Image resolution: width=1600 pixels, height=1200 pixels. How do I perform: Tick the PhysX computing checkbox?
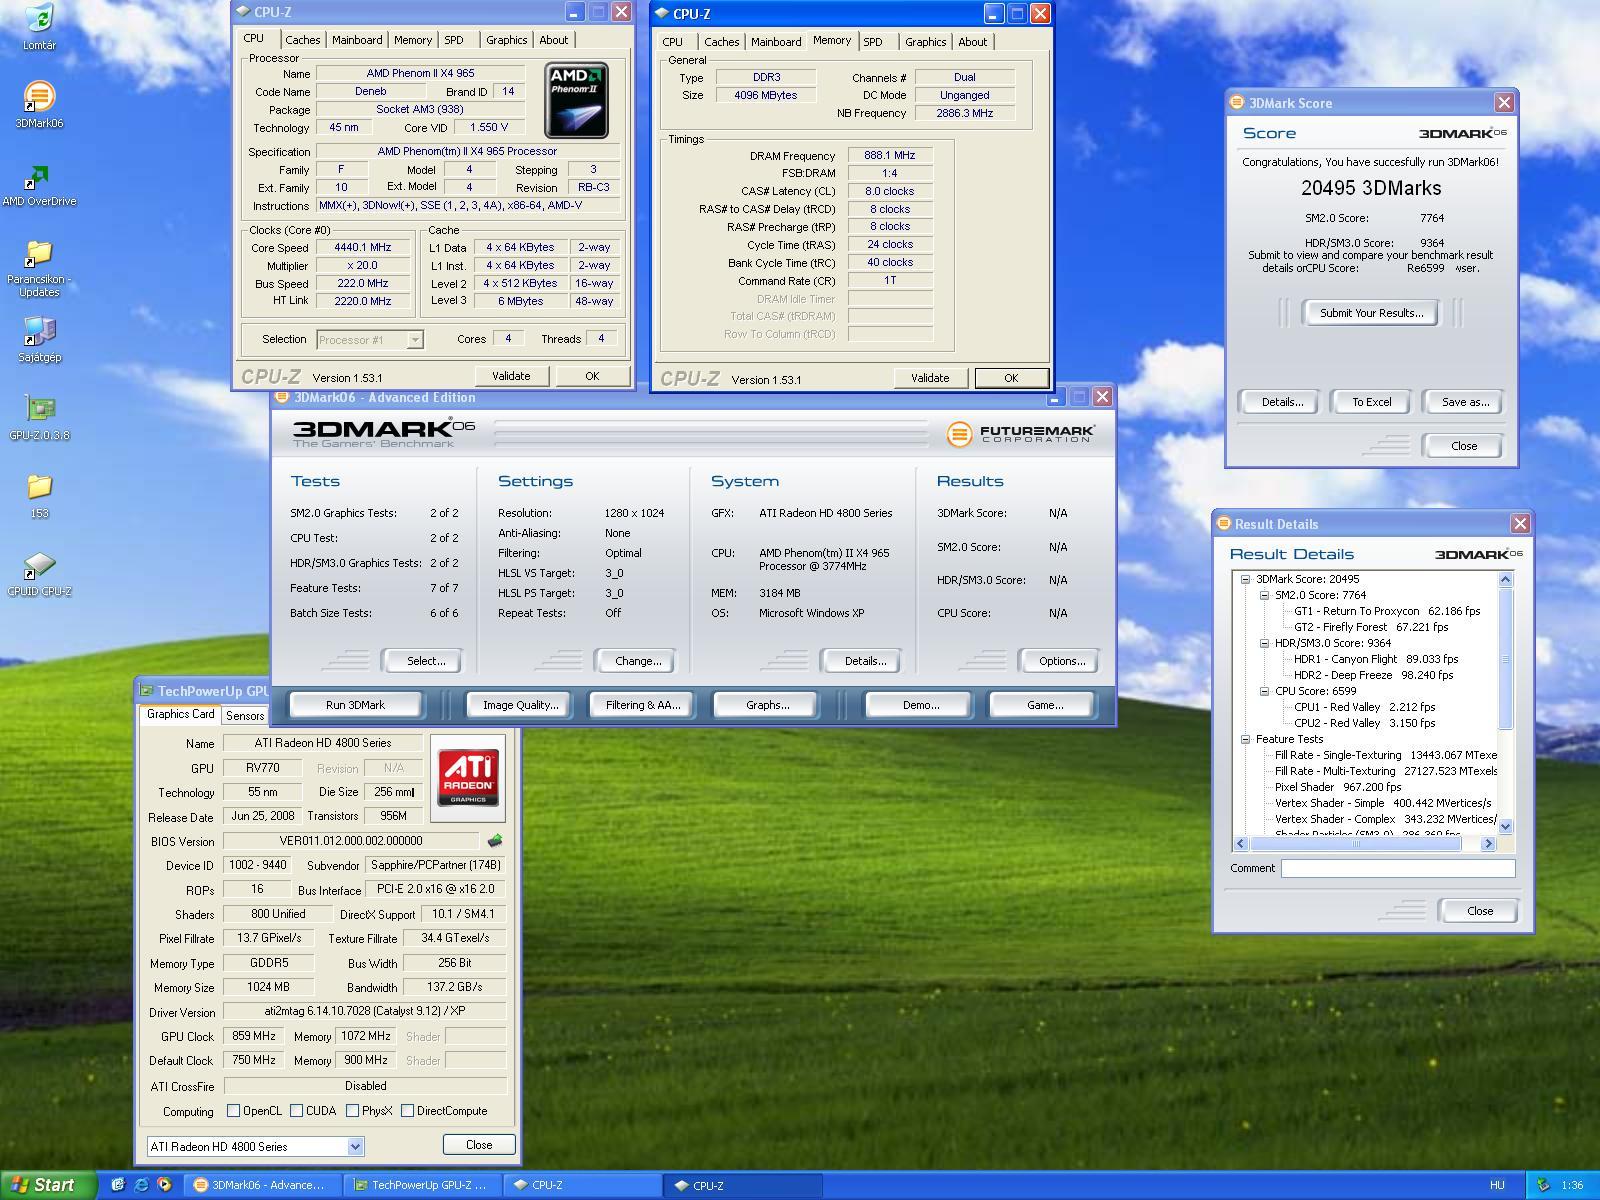click(x=352, y=1110)
